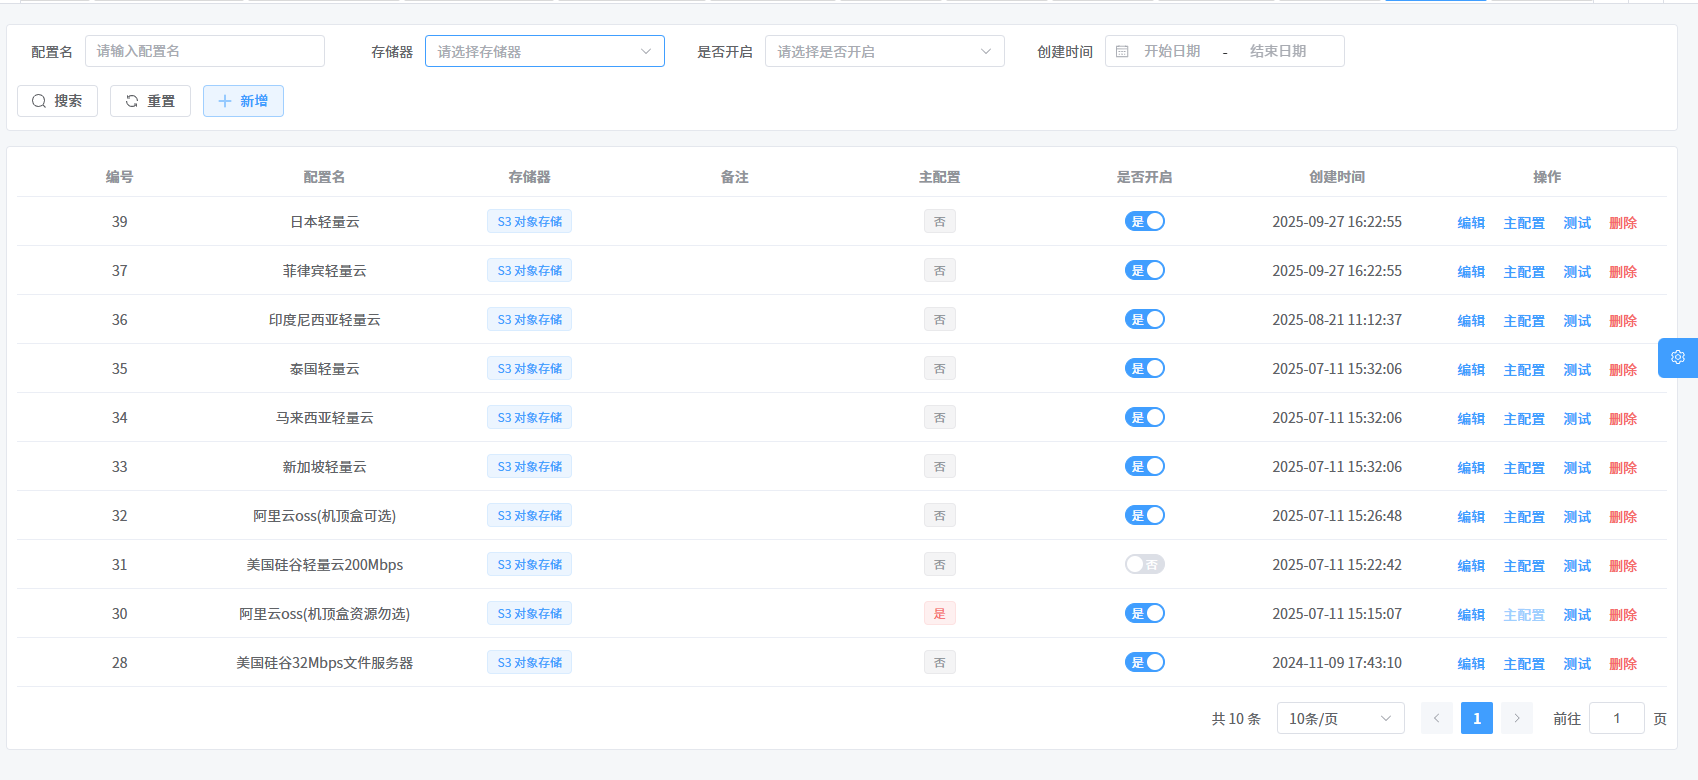The height and width of the screenshot is (780, 1698).
Task: Click the red 是 main-config tag in row 30
Action: tap(940, 613)
